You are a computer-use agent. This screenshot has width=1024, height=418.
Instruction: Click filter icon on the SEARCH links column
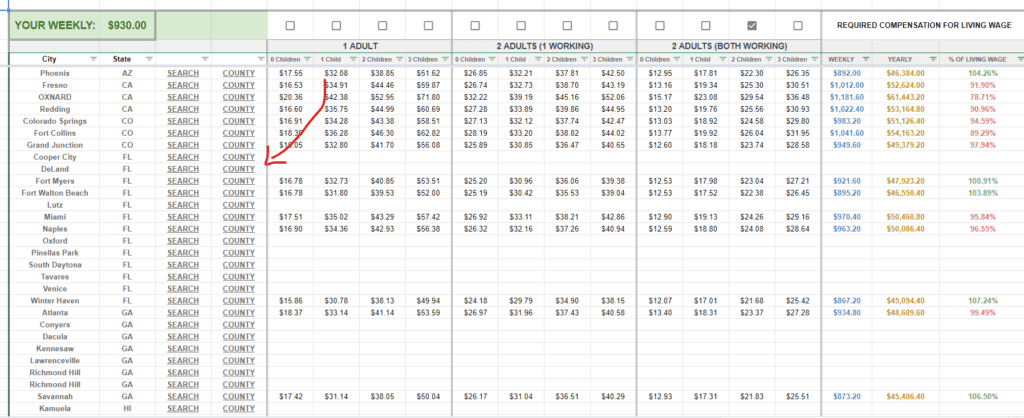point(204,59)
